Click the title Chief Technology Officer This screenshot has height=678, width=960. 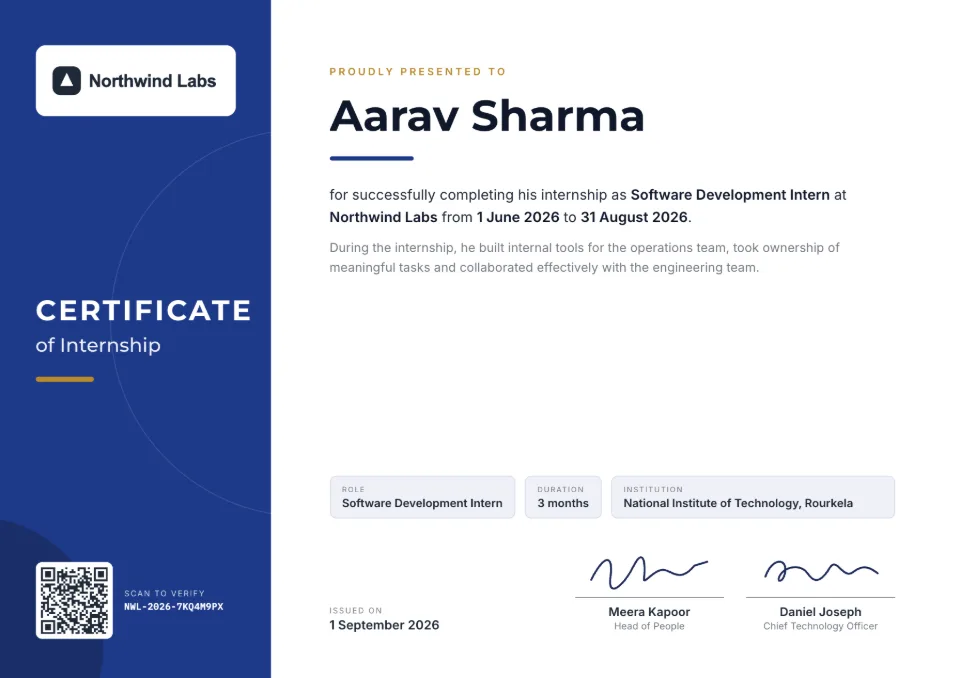click(x=820, y=626)
